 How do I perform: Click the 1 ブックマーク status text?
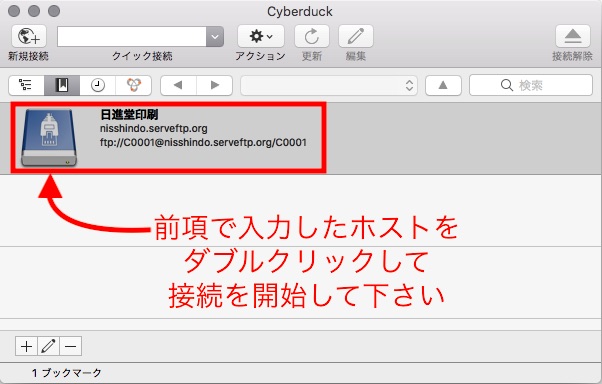point(67,372)
